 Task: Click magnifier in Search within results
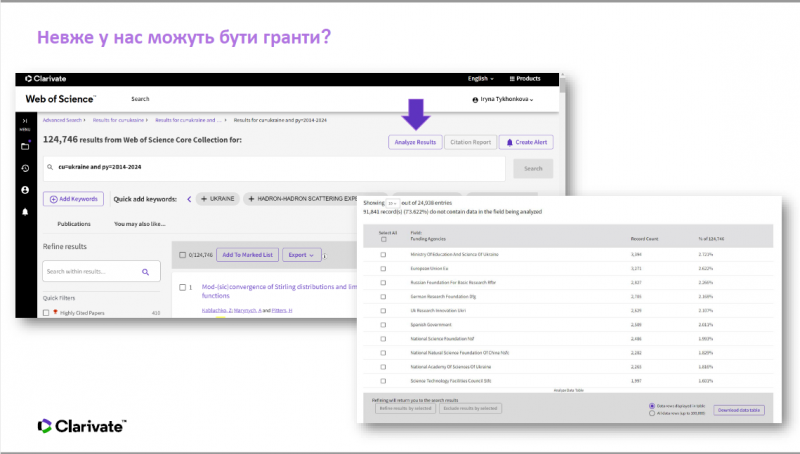[145, 271]
